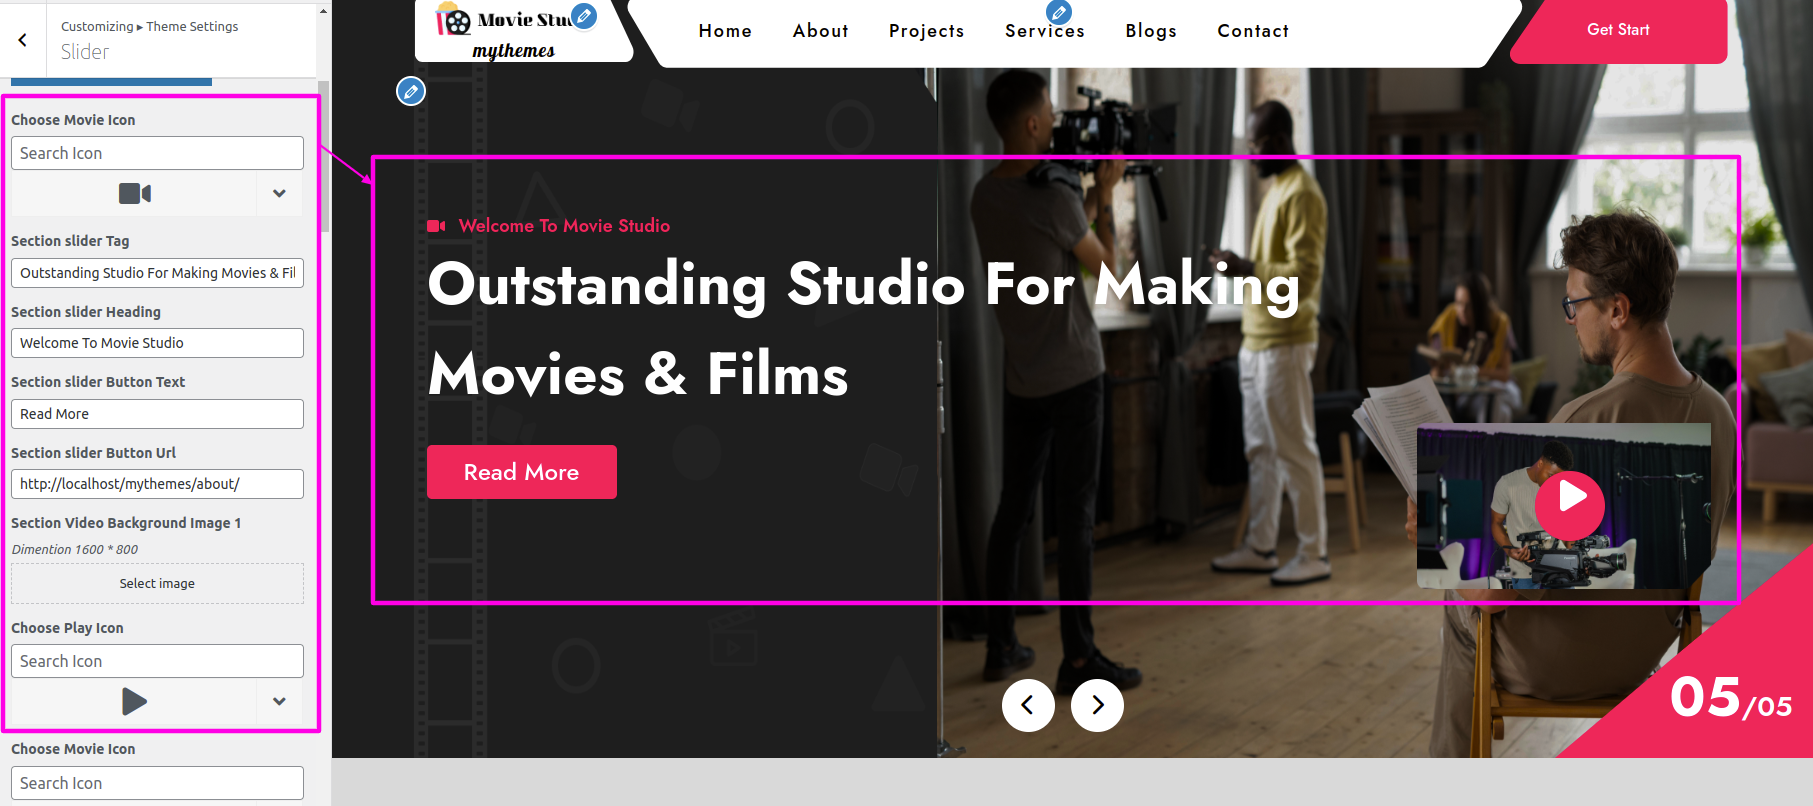Click the Welcome To Movie Studio tagline
This screenshot has width=1813, height=806.
(564, 226)
